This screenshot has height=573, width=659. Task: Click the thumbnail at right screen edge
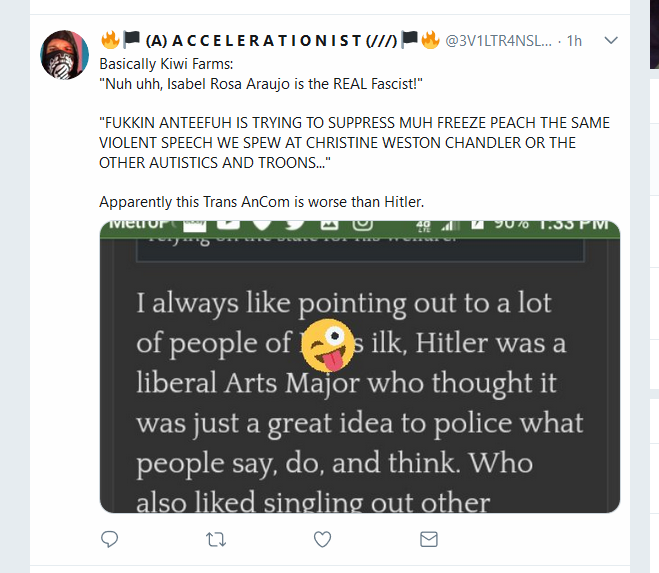(x=654, y=34)
